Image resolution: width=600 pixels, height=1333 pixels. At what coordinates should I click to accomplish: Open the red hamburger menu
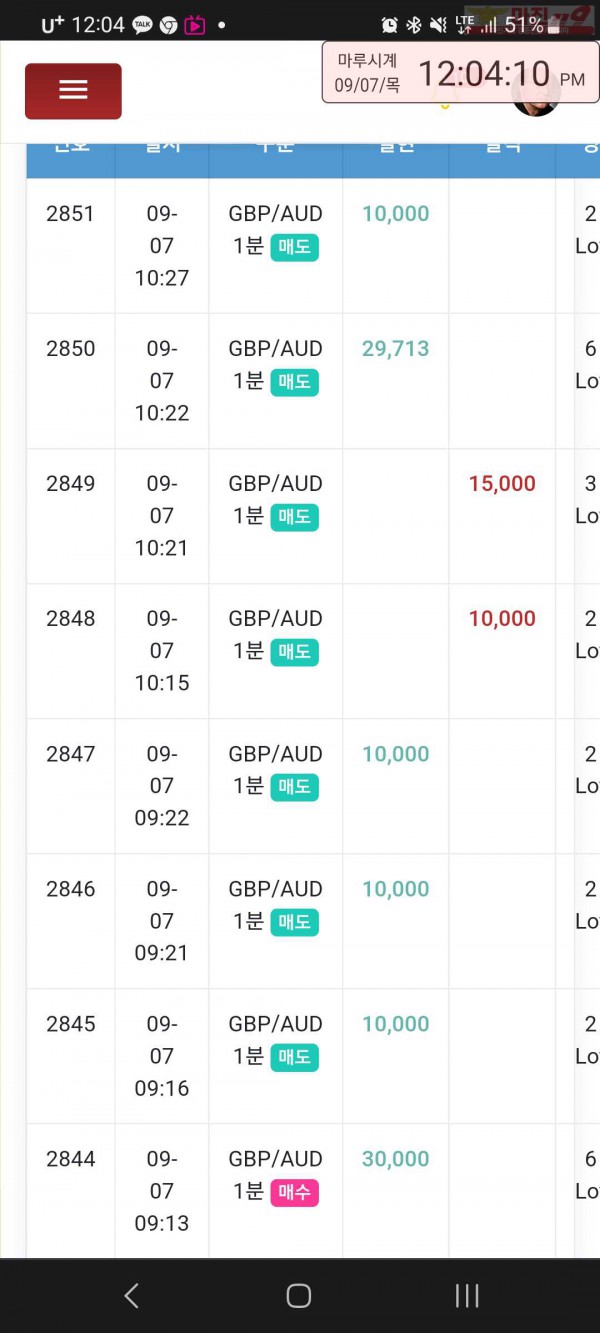point(73,91)
